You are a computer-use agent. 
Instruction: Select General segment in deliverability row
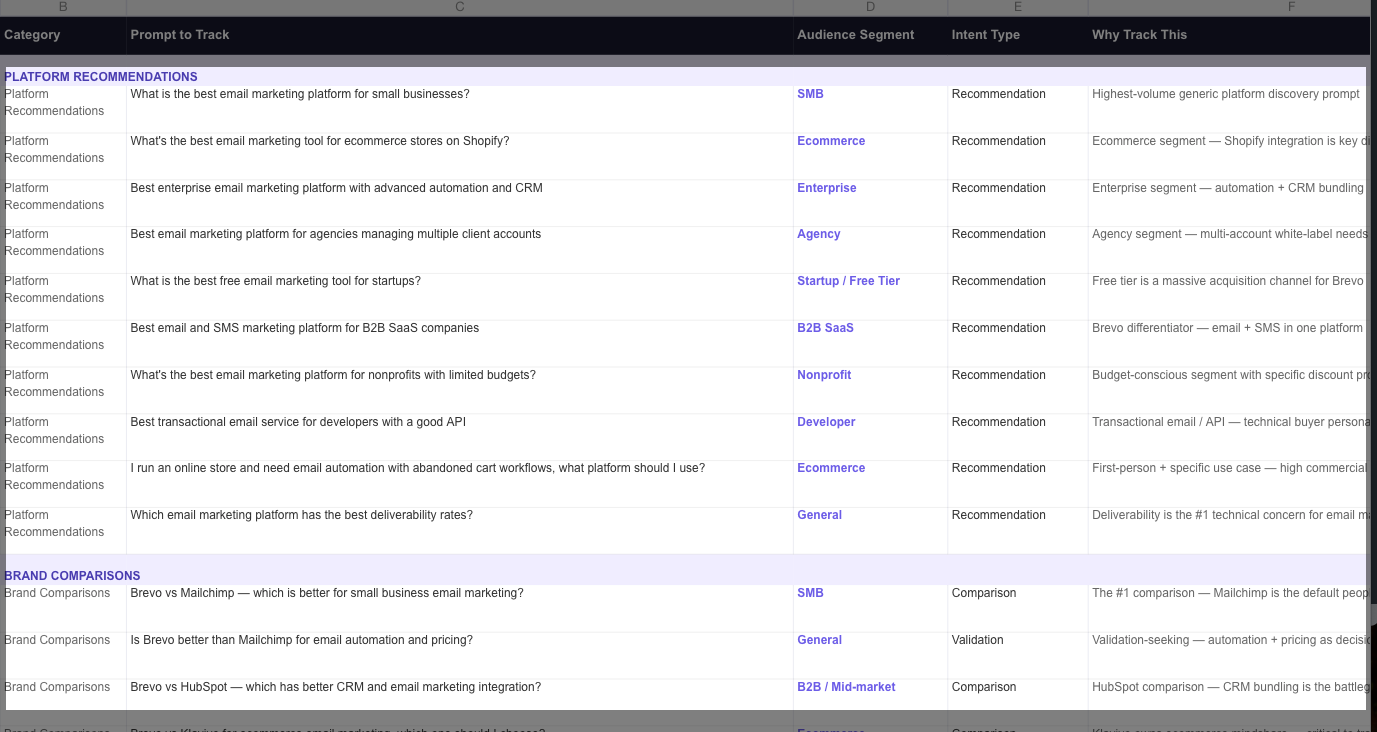870,531
